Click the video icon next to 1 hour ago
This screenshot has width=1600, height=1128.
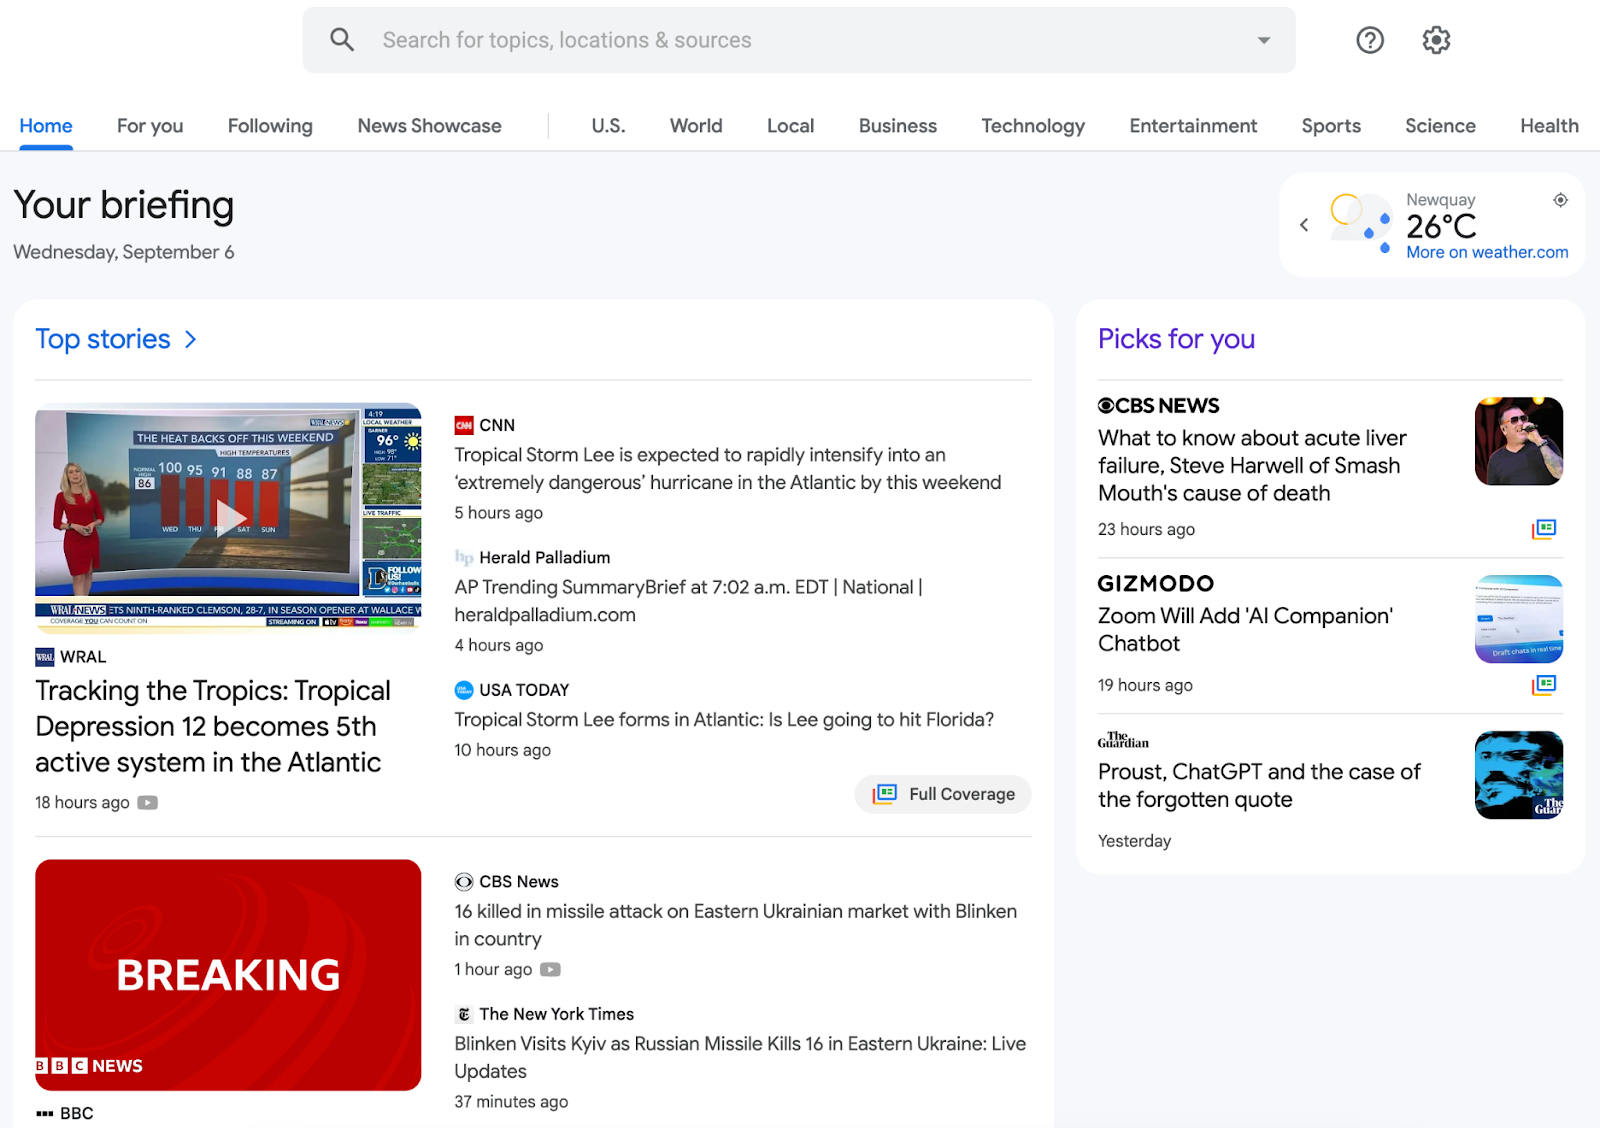click(551, 970)
